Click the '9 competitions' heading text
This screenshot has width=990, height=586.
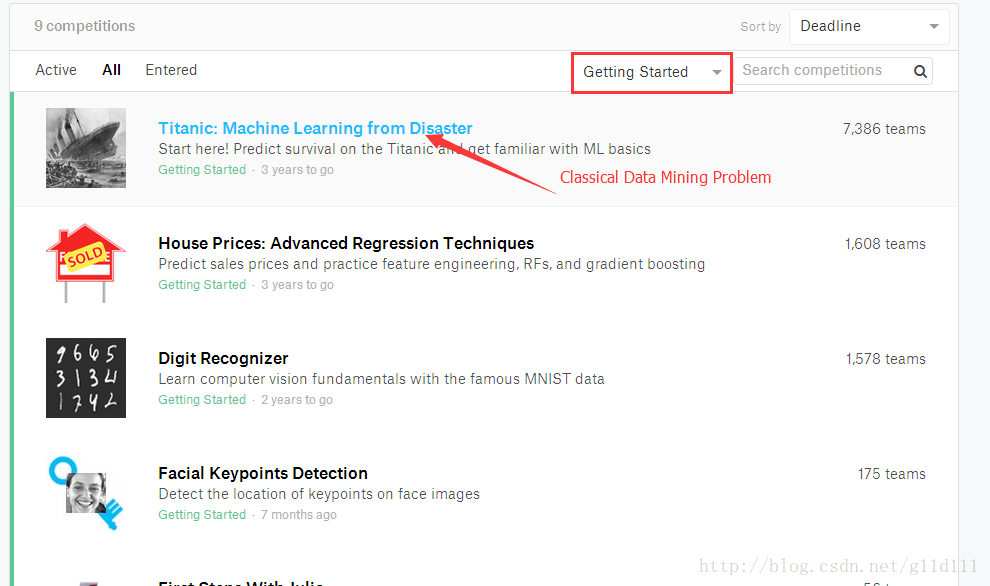tap(85, 26)
